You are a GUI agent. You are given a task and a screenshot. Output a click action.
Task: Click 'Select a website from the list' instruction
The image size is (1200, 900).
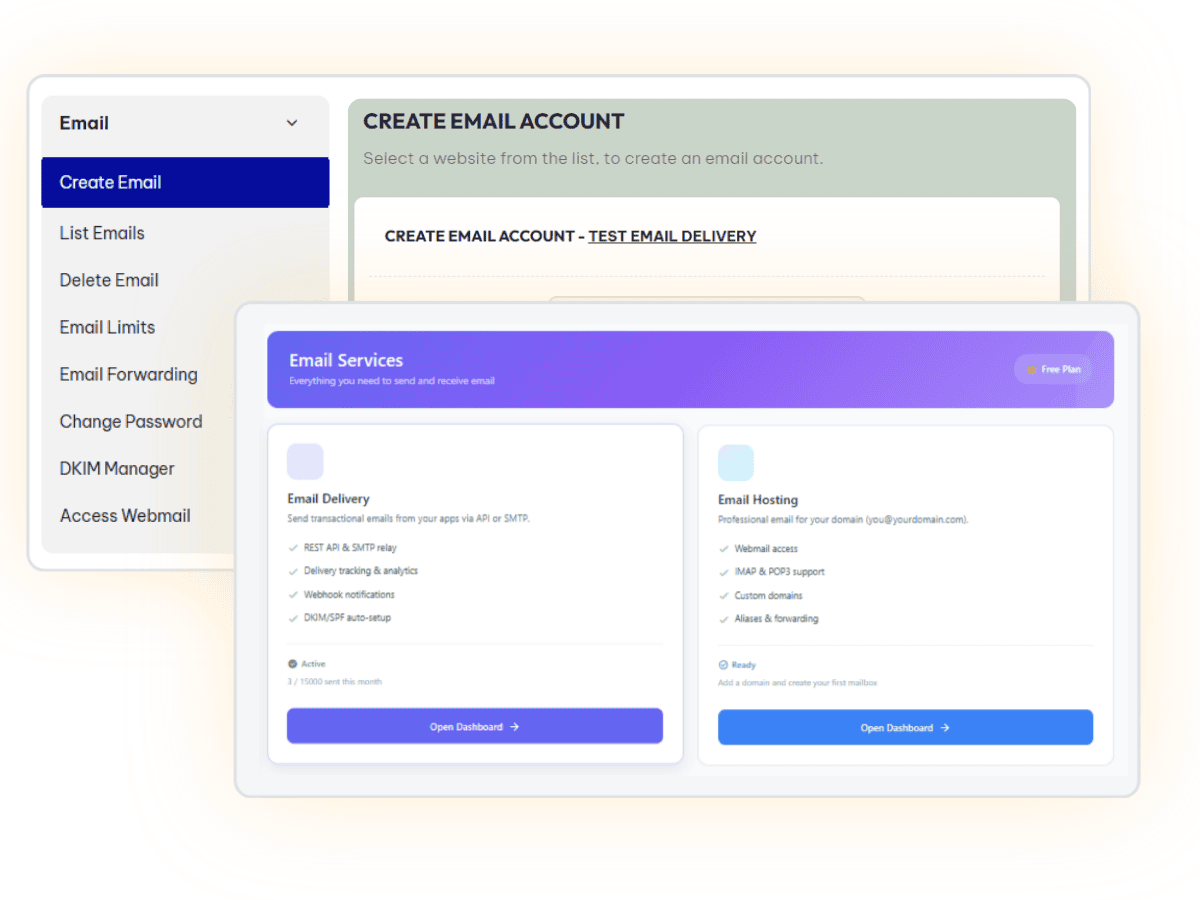pos(593,158)
